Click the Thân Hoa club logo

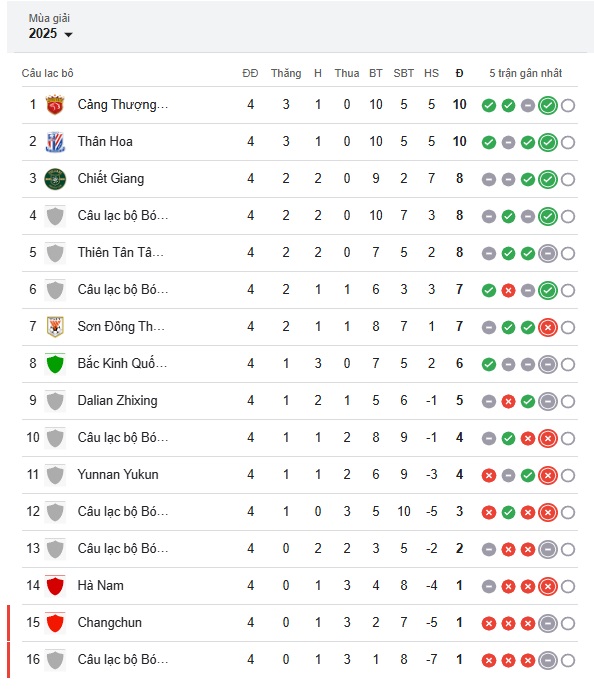click(x=55, y=141)
